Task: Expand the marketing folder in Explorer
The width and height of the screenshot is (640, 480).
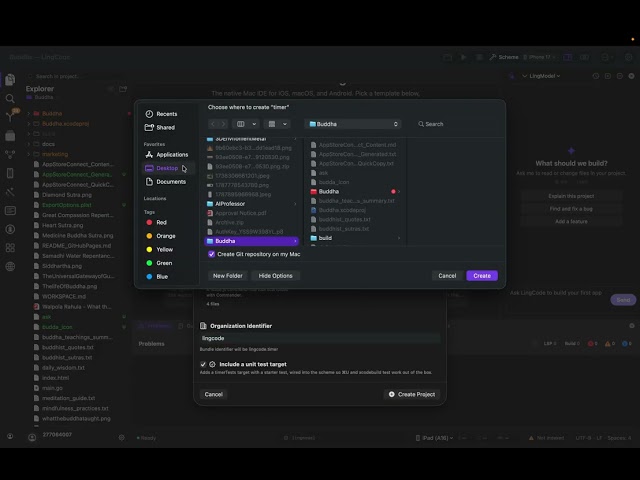Action: click(29, 154)
